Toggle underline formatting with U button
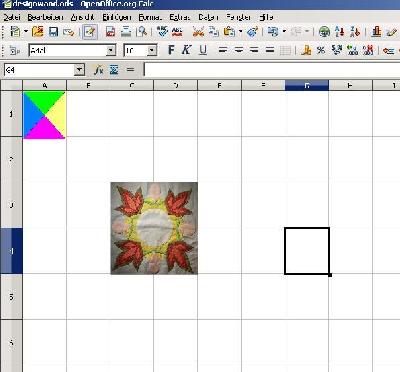Viewport: 400px width, 372px height. [x=203, y=50]
